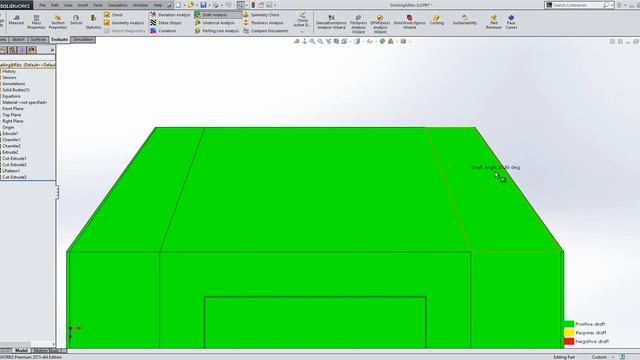The height and width of the screenshot is (360, 640).
Task: Click the green Positive draft swatch
Action: point(569,324)
